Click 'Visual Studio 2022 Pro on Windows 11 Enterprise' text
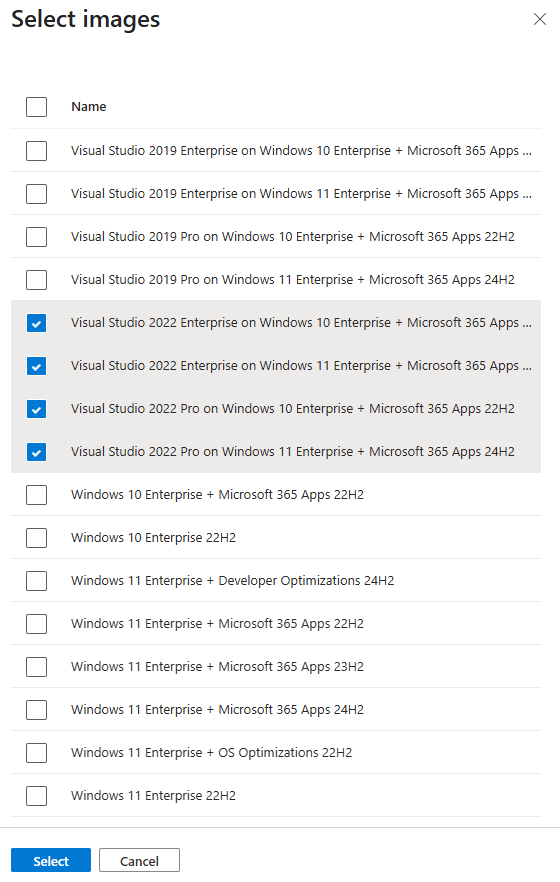Screen dimensions: 560x882 (x=212, y=452)
